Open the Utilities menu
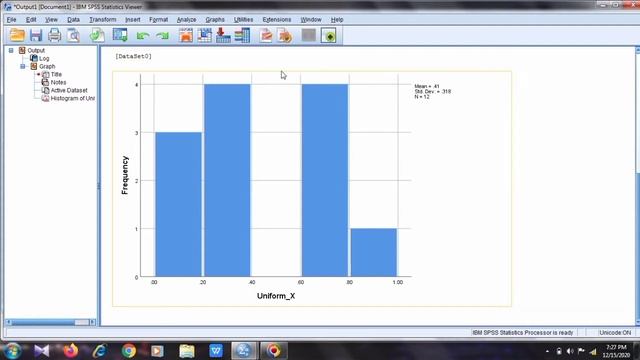 coord(244,20)
